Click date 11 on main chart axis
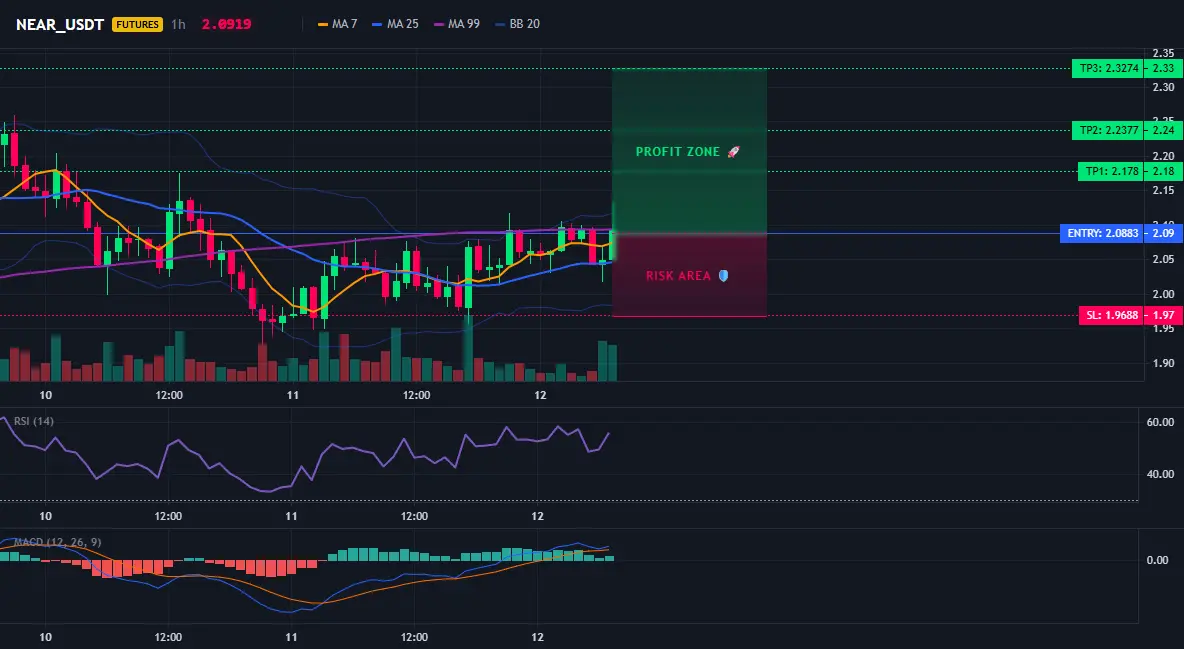This screenshot has width=1184, height=649. (293, 395)
